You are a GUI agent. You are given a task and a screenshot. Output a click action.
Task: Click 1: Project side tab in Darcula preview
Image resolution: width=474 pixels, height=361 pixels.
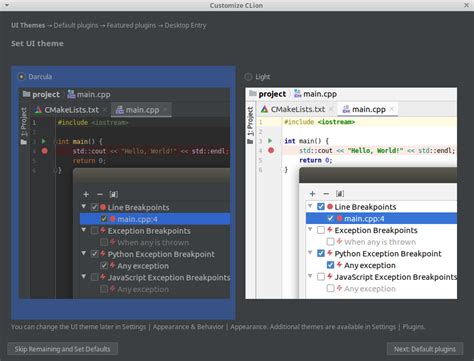(x=24, y=126)
